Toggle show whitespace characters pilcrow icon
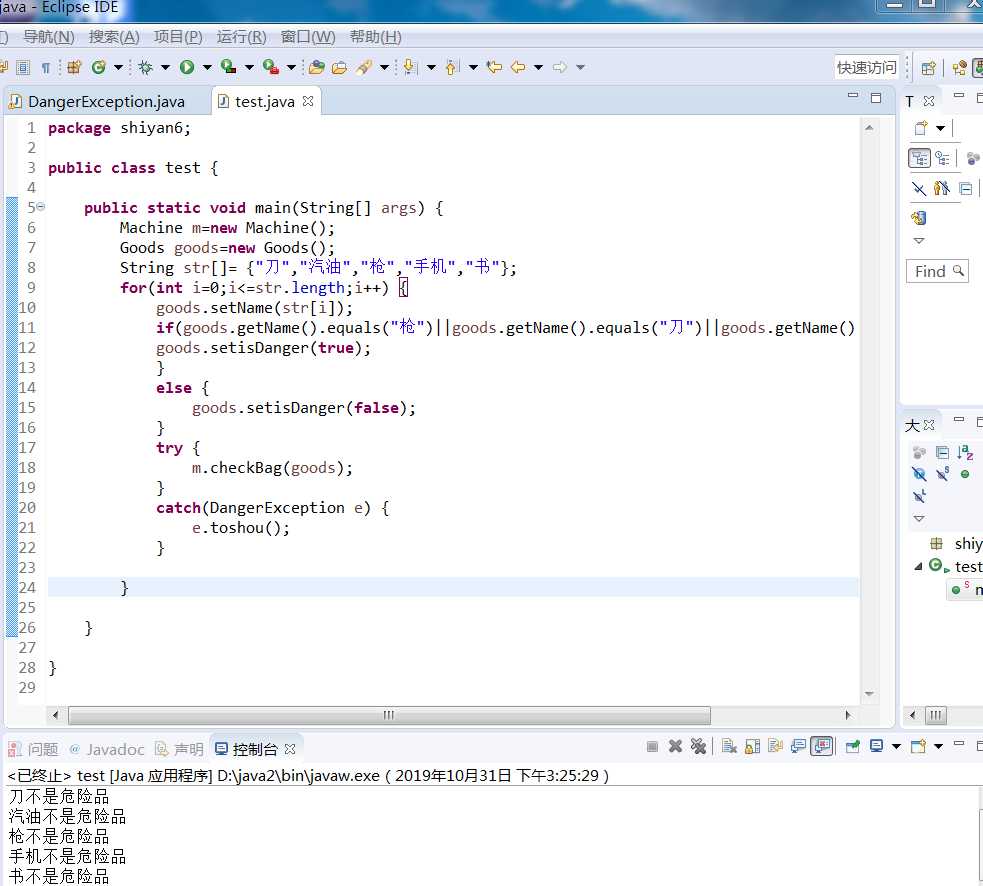Image resolution: width=983 pixels, height=886 pixels. (45, 67)
